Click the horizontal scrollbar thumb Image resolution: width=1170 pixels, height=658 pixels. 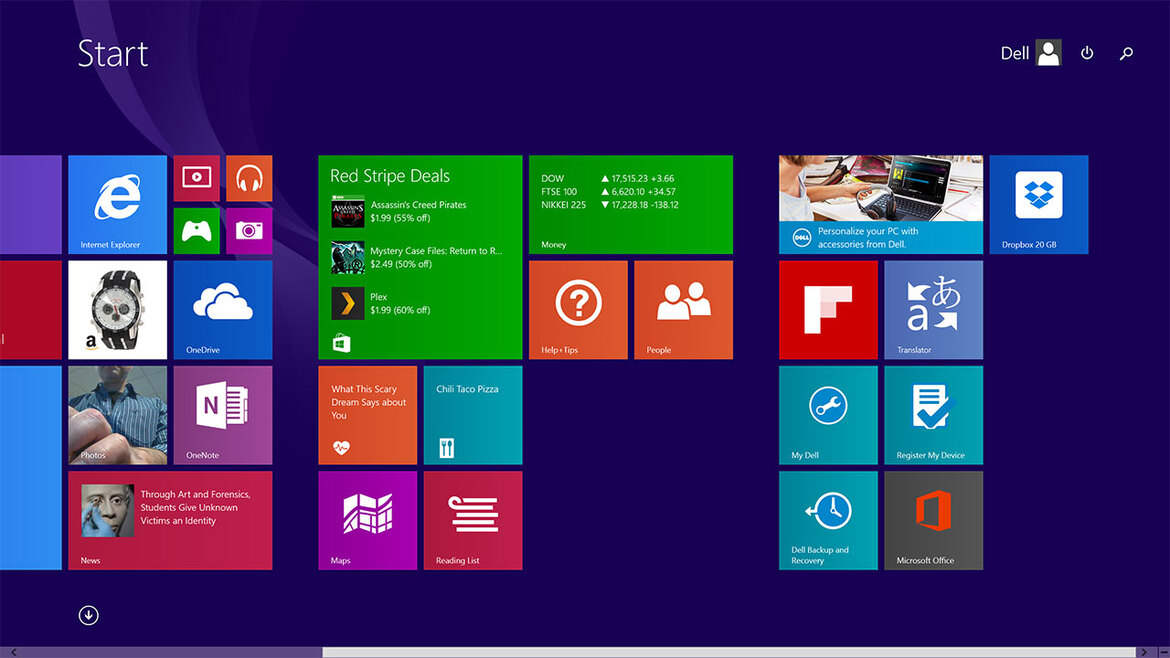pos(728,652)
